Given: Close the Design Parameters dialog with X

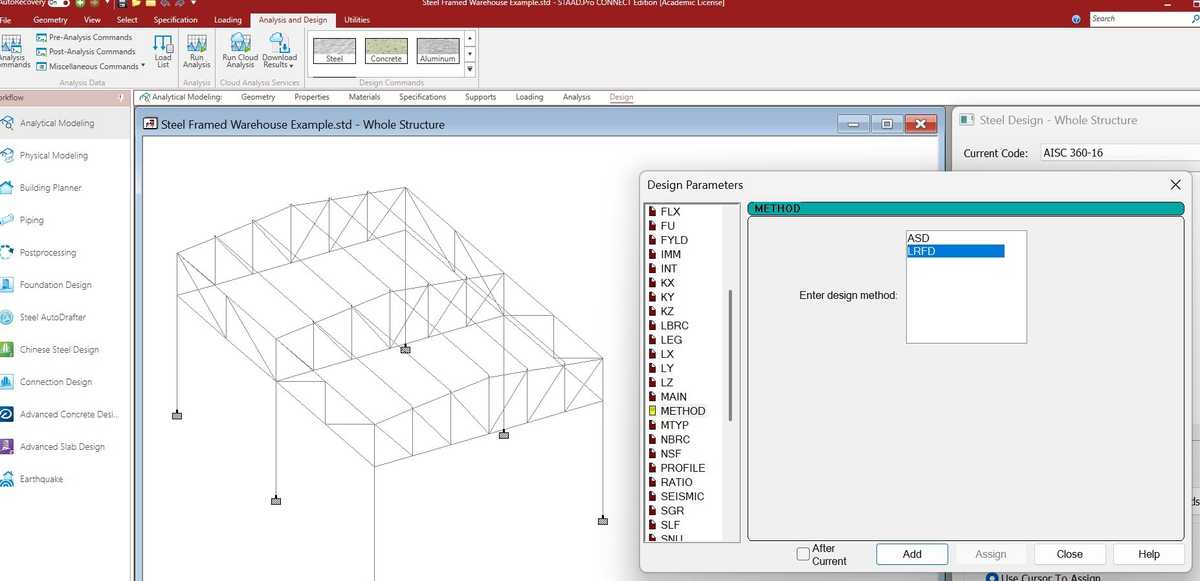Looking at the screenshot, I should click(x=1175, y=185).
